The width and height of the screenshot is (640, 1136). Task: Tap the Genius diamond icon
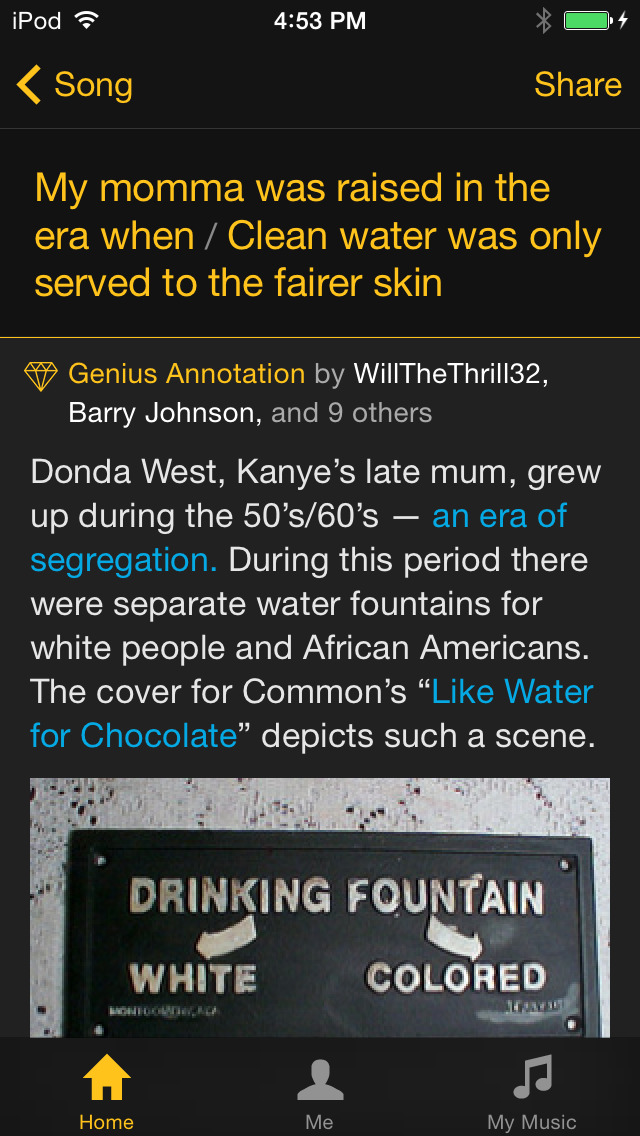(x=41, y=375)
